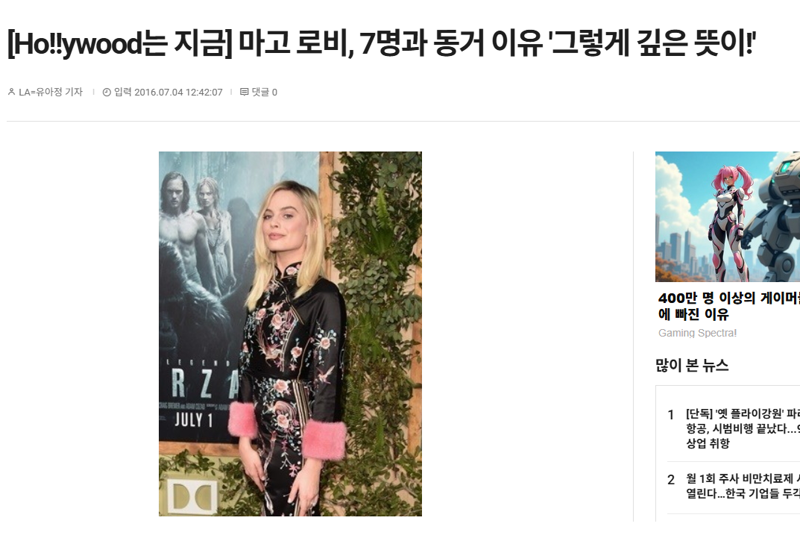Screen dimensions: 800x547
Task: Click the rank number 2 in the popular news list
Action: 671,480
